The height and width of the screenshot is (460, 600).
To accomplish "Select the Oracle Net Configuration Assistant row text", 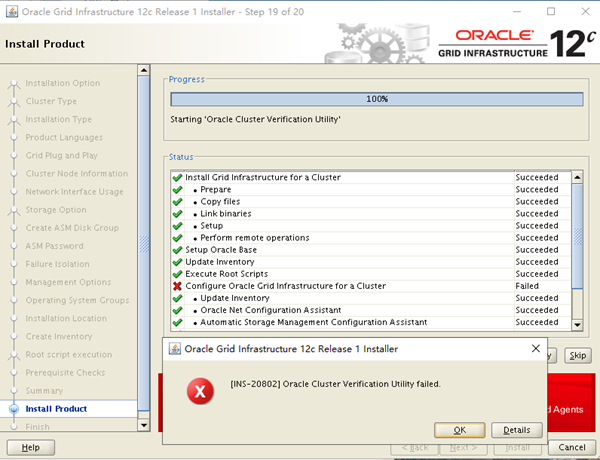I will coord(271,310).
